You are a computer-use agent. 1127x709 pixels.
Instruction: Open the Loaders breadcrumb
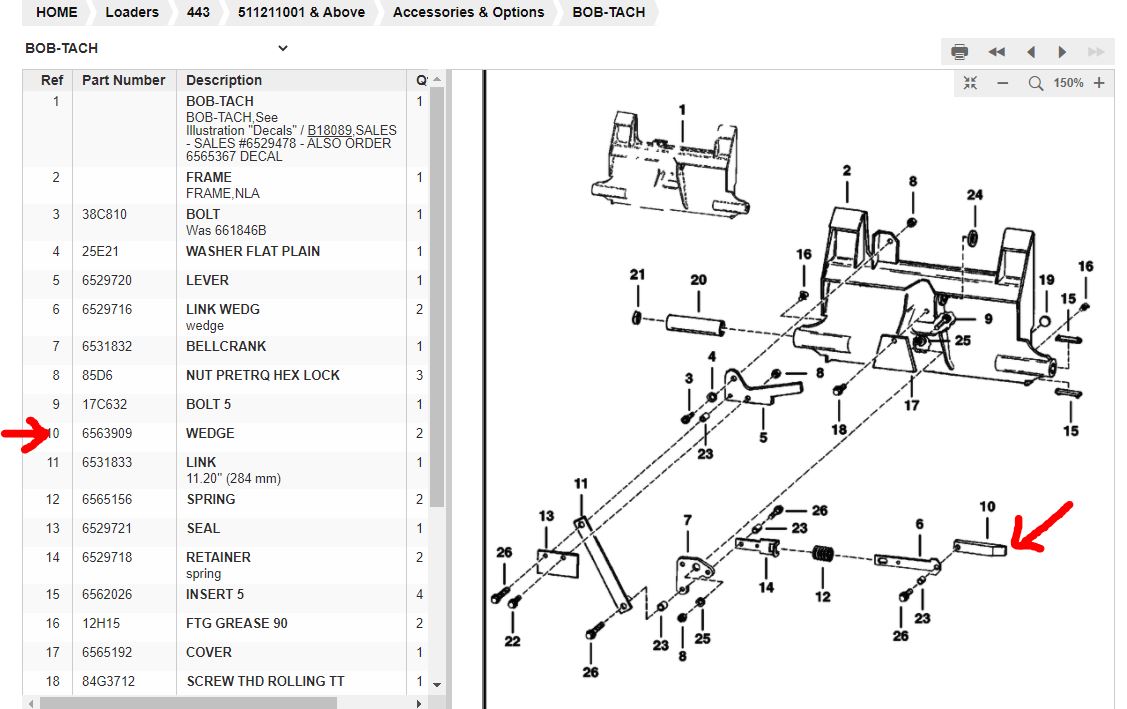pyautogui.click(x=132, y=12)
